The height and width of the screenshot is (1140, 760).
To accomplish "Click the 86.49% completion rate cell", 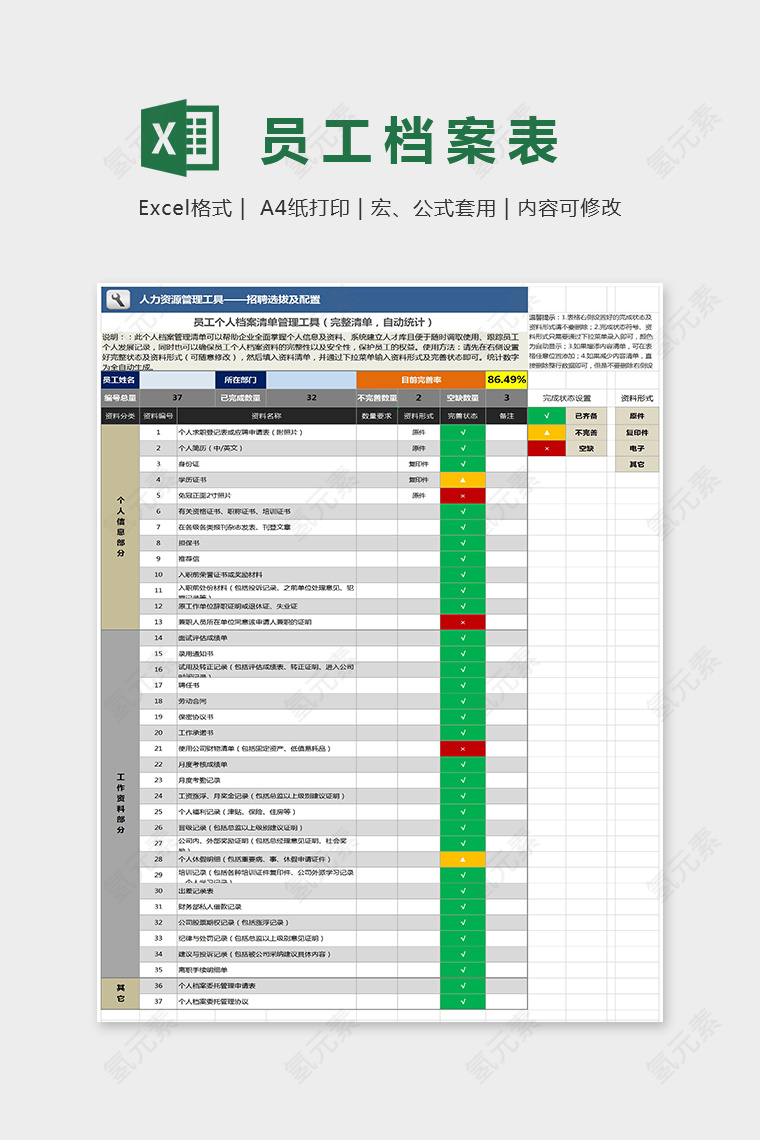I will 506,380.
